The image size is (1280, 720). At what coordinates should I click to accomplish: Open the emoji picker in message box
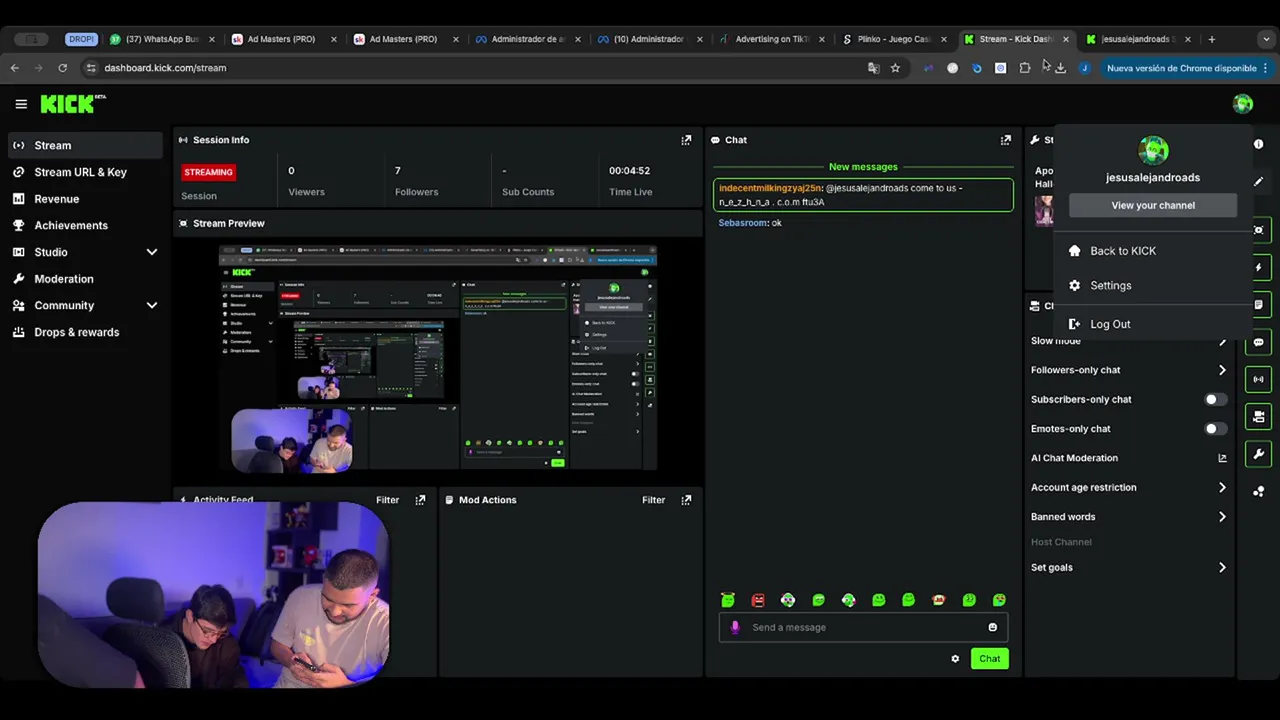(993, 627)
